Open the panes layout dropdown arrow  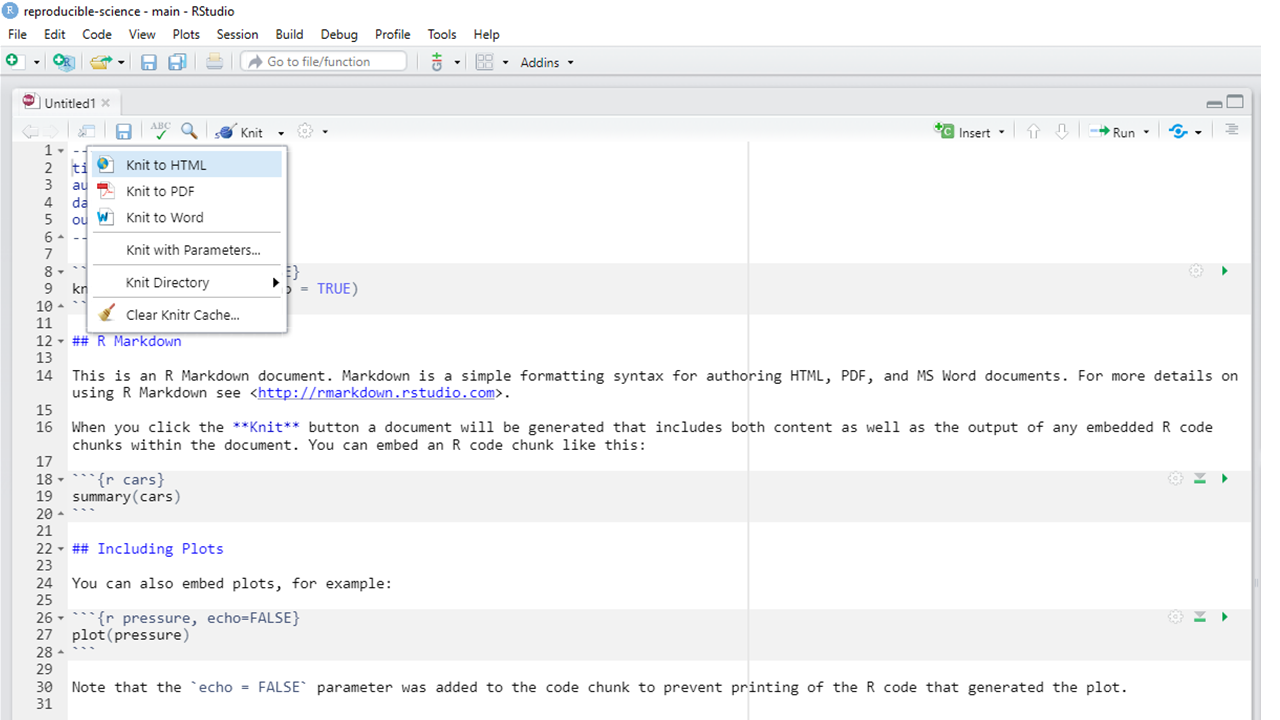506,62
